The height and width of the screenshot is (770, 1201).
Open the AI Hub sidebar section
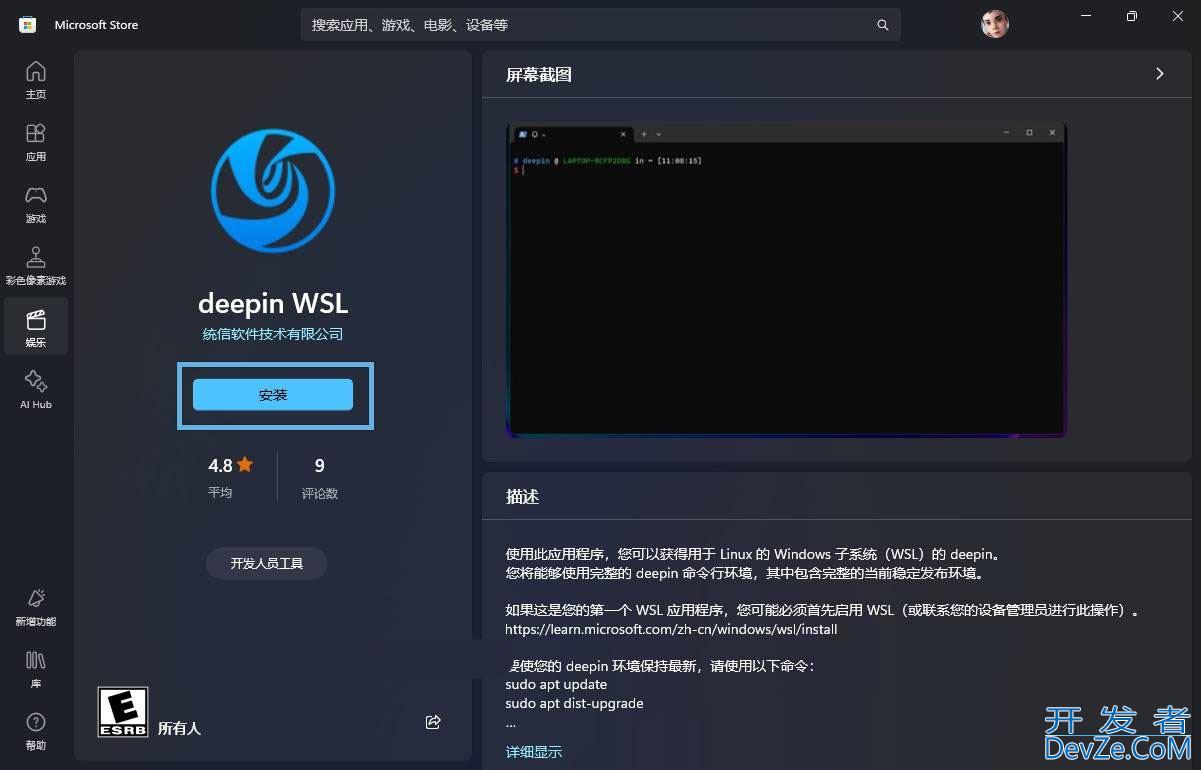click(x=36, y=390)
